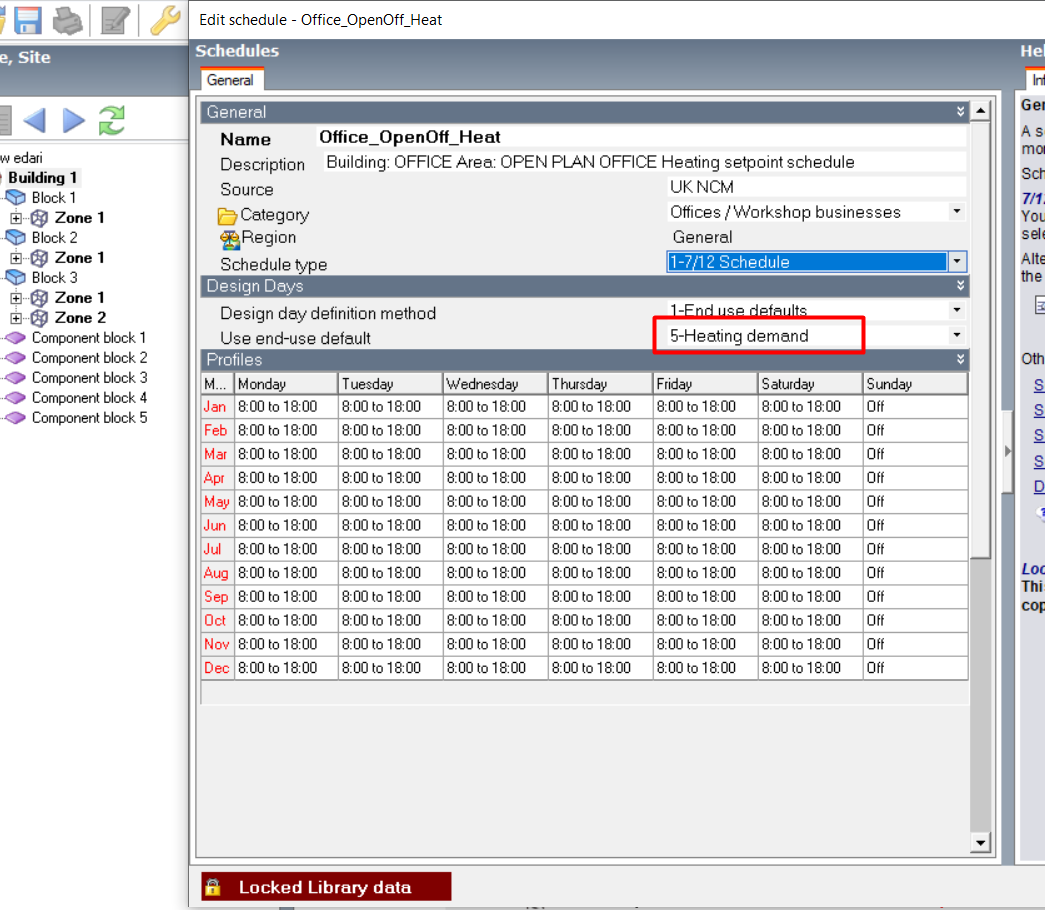1045x910 pixels.
Task: Click the Component block 3 purple icon
Action: 15,378
